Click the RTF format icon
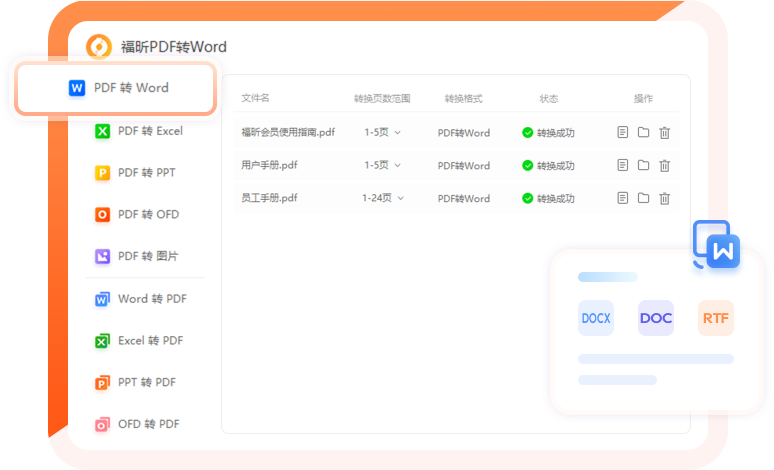The height and width of the screenshot is (470, 774). (x=716, y=318)
